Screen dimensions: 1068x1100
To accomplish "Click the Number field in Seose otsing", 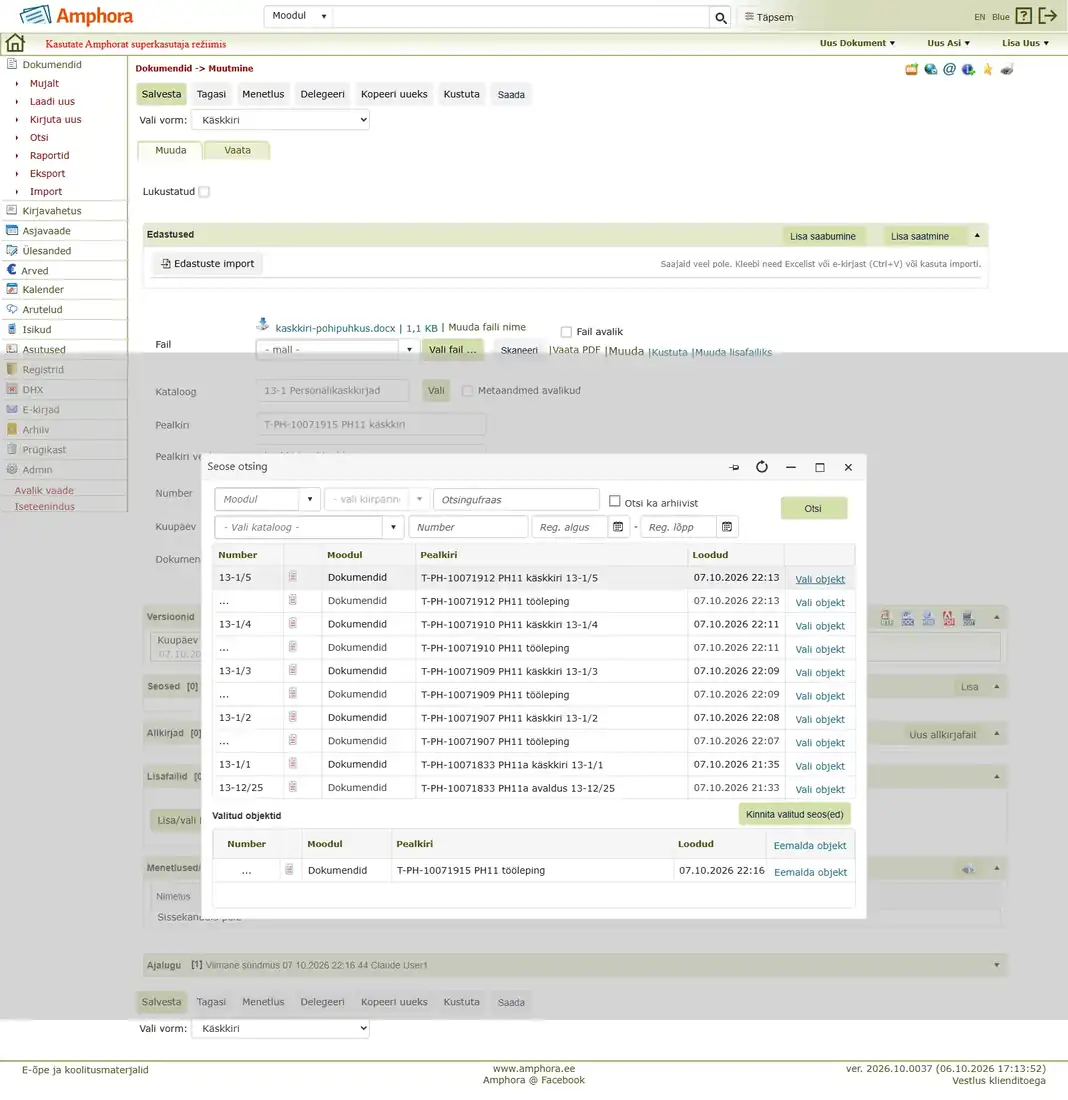I will [x=468, y=527].
